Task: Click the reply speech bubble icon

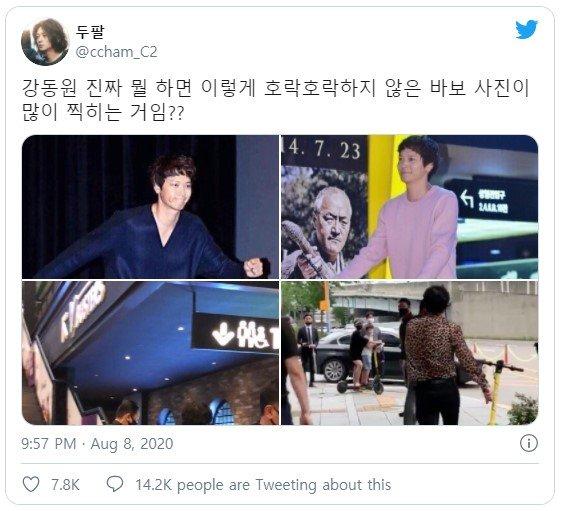Action: pyautogui.click(x=115, y=484)
